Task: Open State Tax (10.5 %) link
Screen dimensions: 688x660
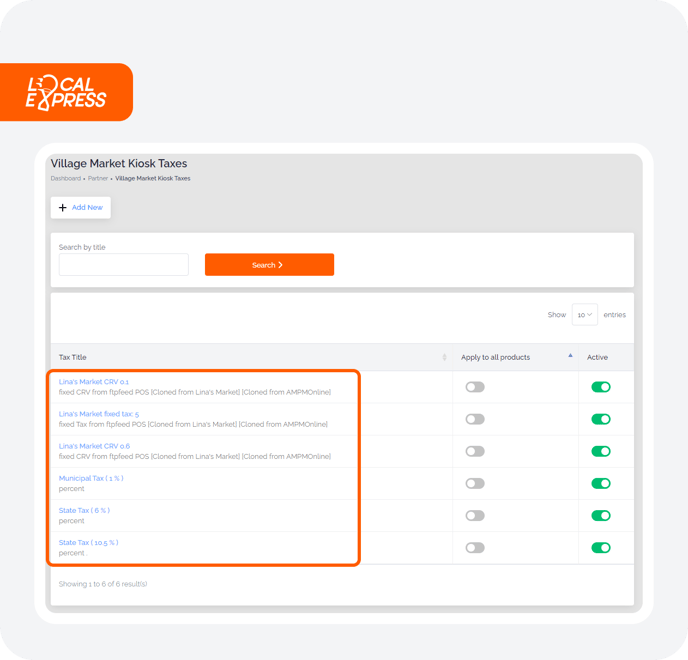Action: point(89,543)
